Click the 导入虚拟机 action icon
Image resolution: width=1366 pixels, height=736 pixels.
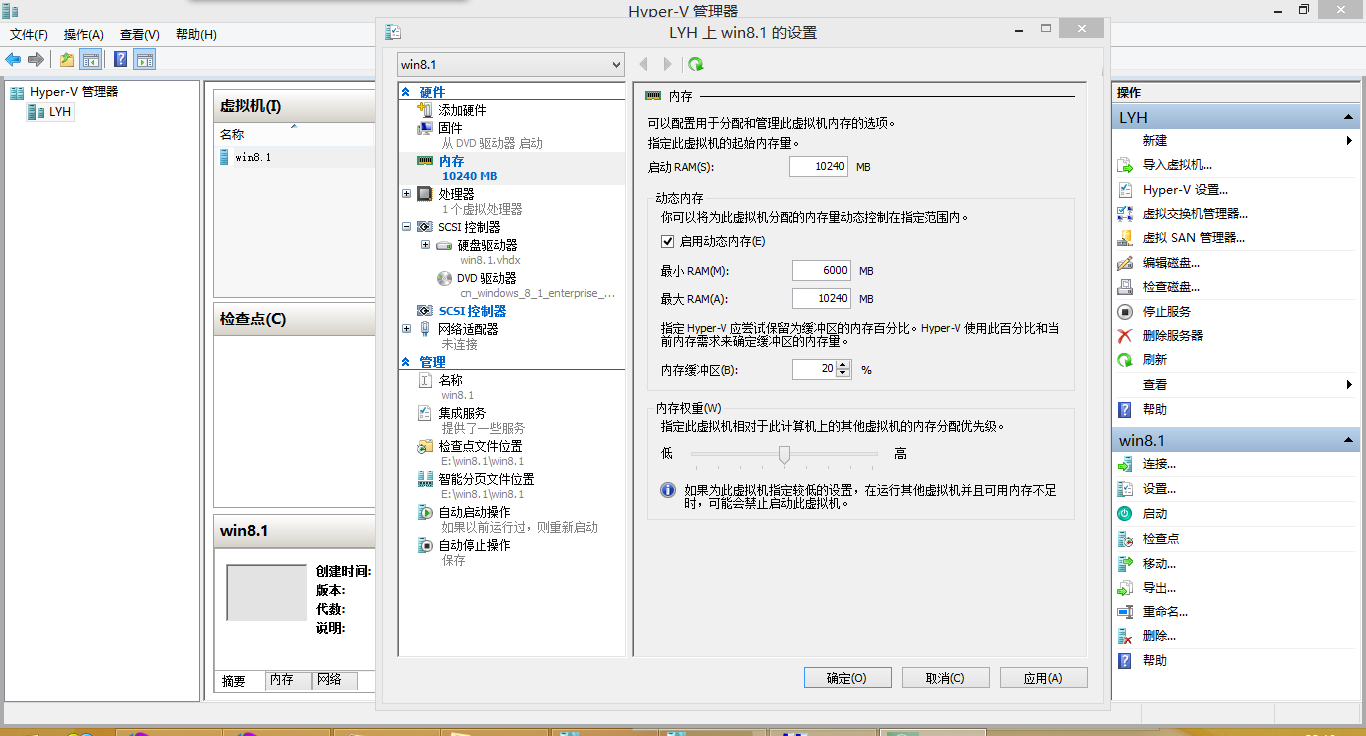[1125, 165]
